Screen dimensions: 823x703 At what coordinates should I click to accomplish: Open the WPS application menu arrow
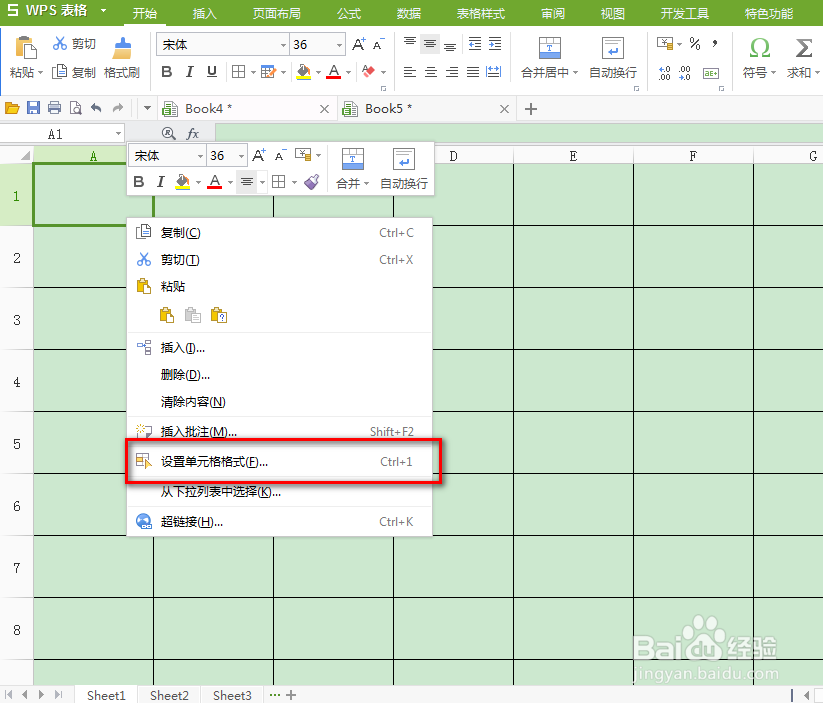pyautogui.click(x=103, y=10)
